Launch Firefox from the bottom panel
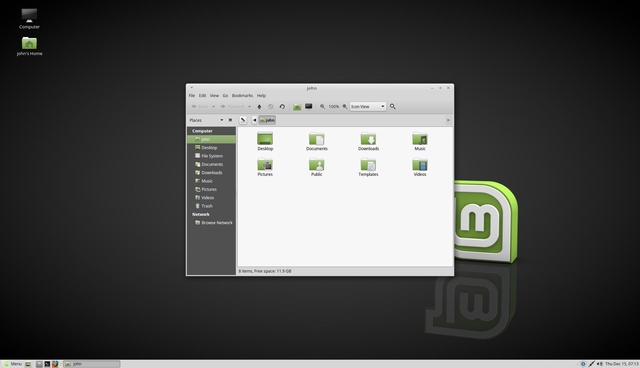The height and width of the screenshot is (368, 640). (x=55, y=364)
